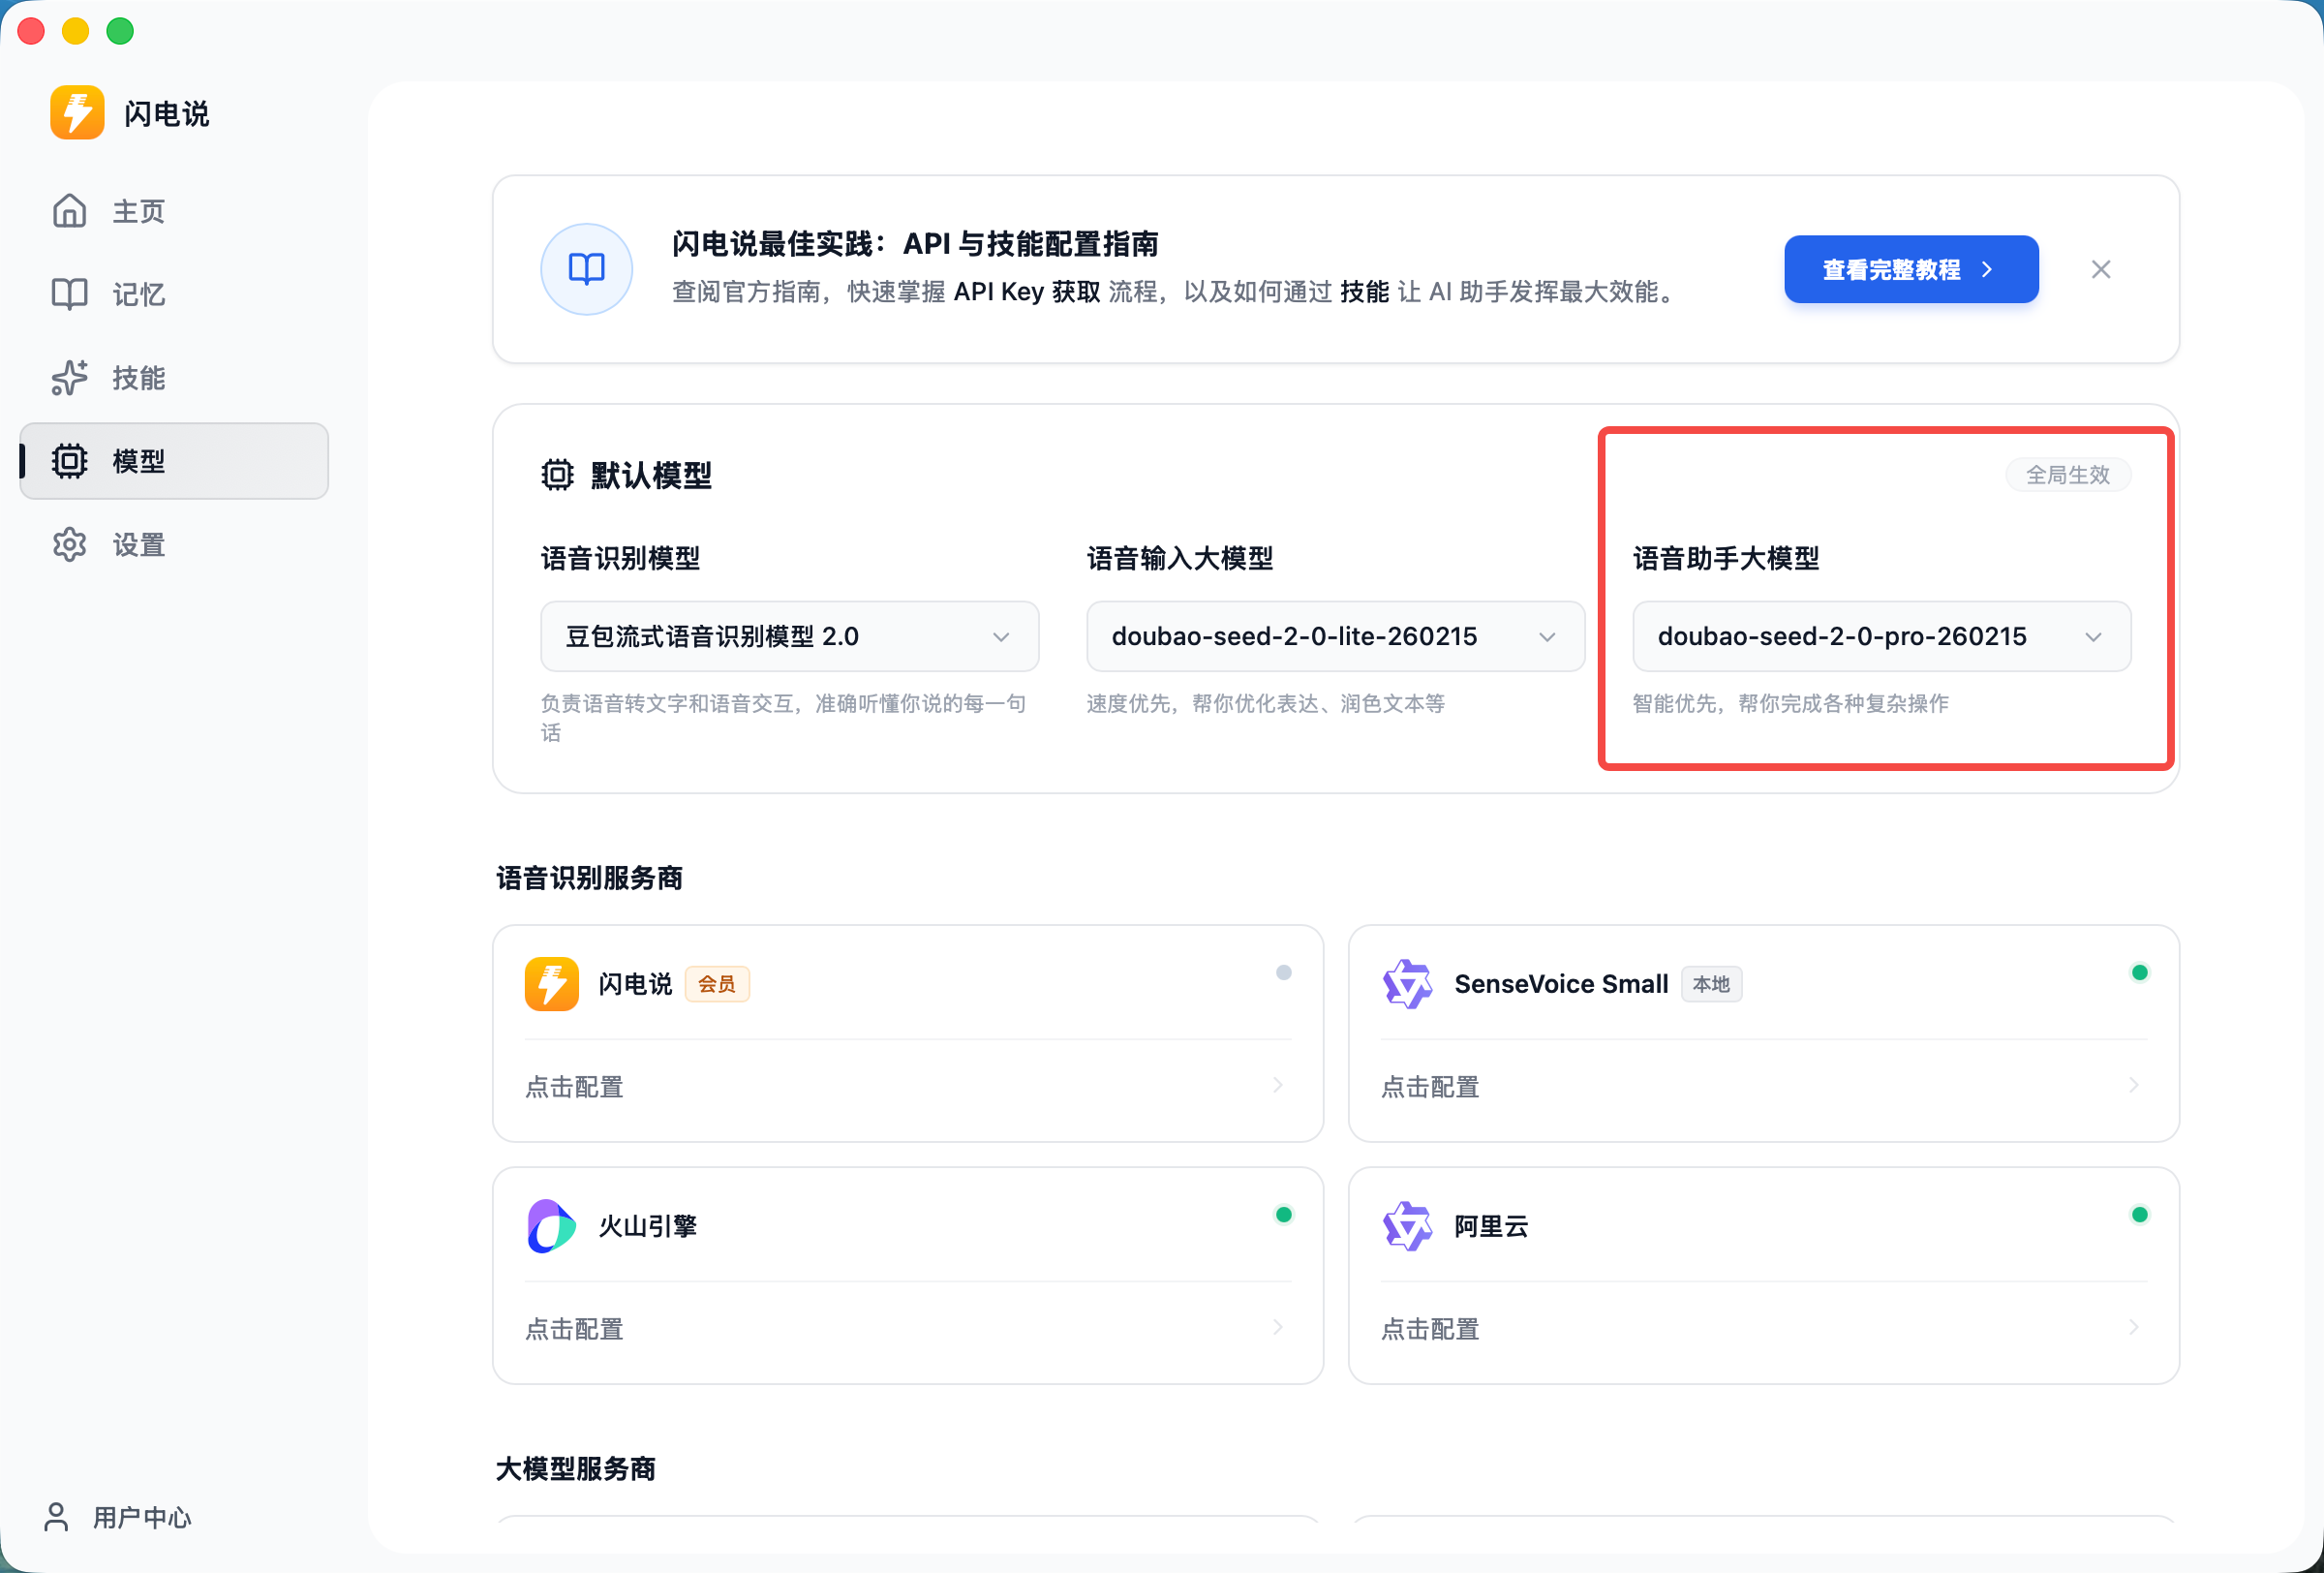Click the 闪电说 provider name text
2324x1573 pixels.
[x=635, y=984]
